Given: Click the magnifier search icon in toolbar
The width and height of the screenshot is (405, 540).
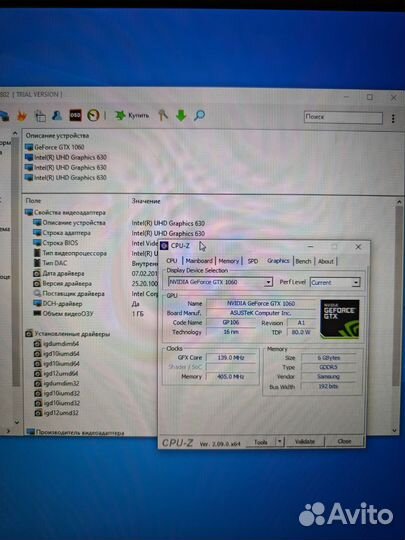Looking at the screenshot, I should 199,115.
